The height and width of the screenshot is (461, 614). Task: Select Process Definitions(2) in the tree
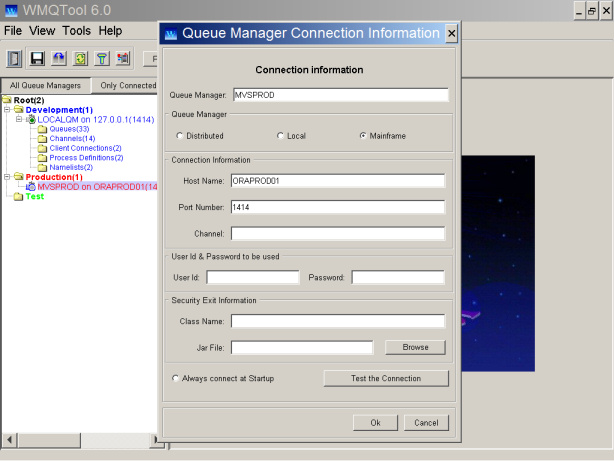(x=86, y=158)
